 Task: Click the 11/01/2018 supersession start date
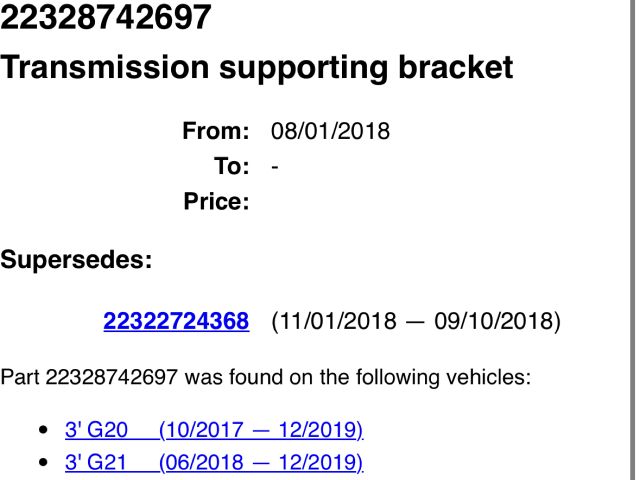pos(335,322)
